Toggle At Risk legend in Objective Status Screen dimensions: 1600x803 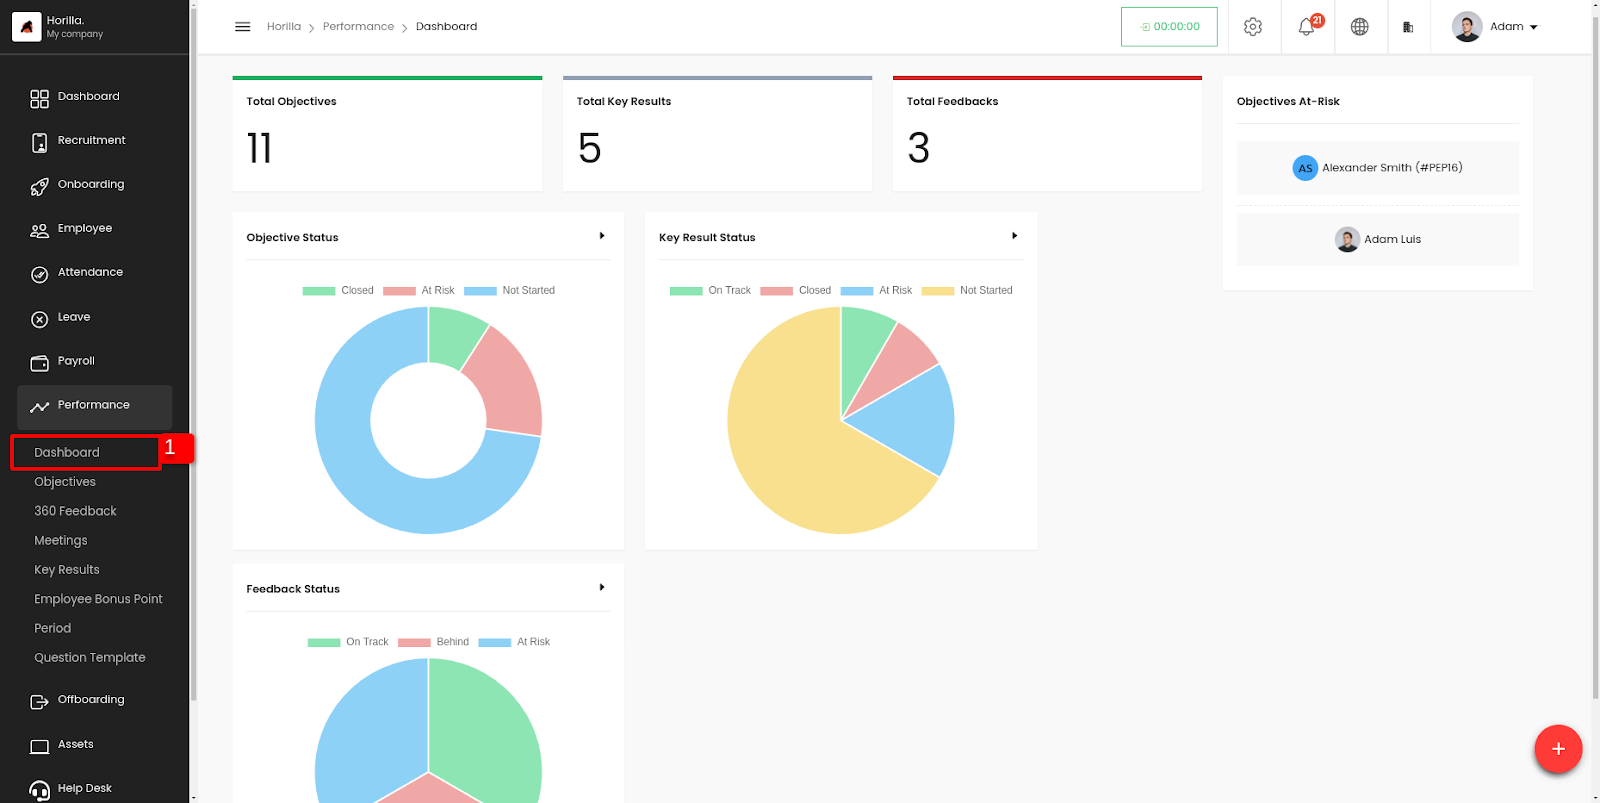tap(419, 291)
